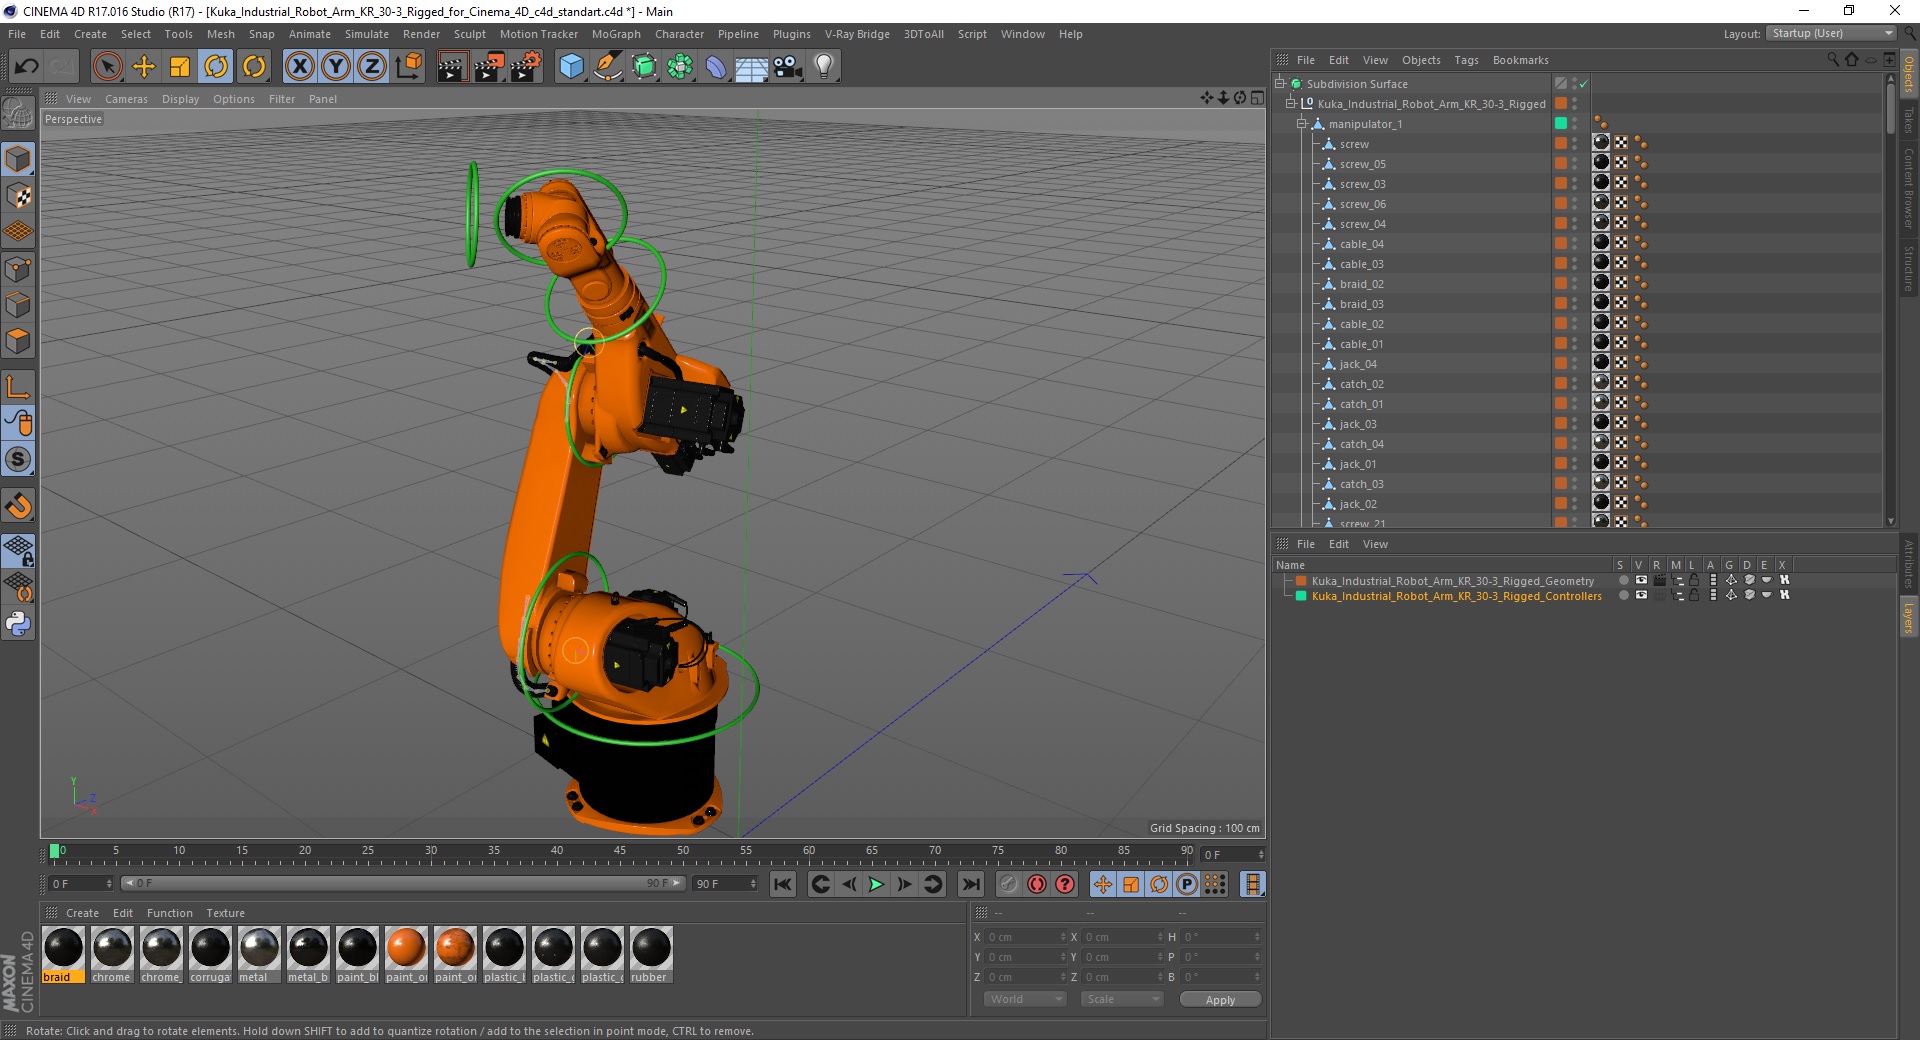The height and width of the screenshot is (1040, 1920).
Task: Select the rubber material swatch
Action: 651,954
